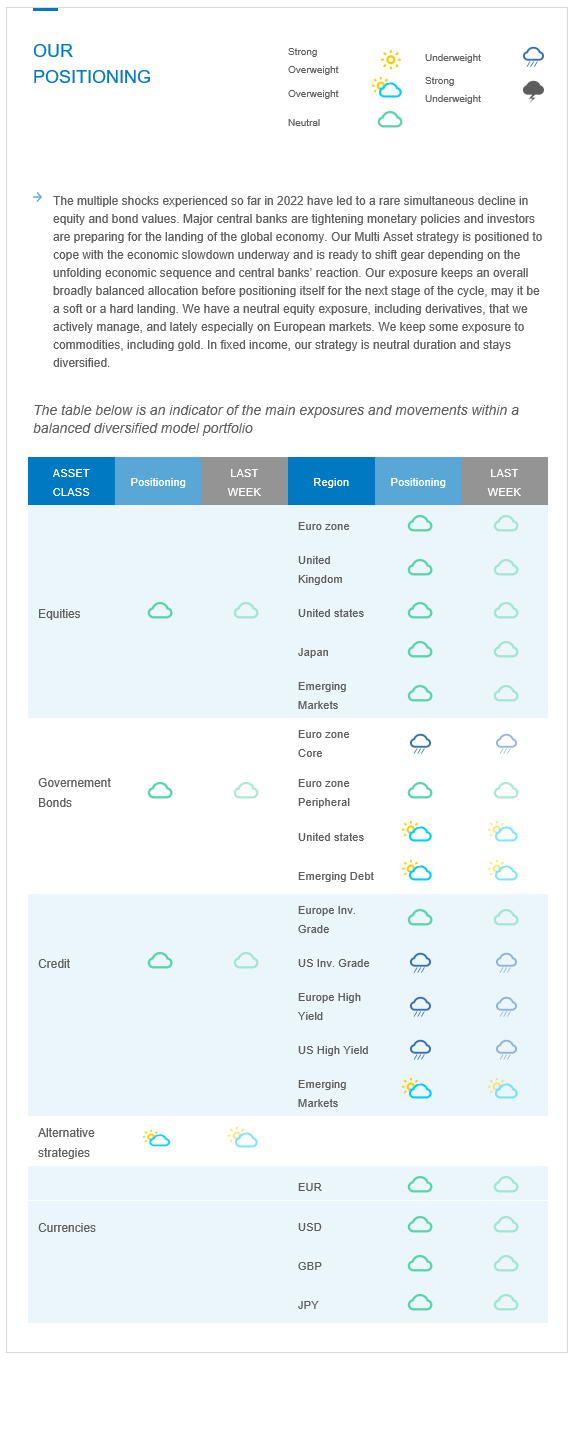Click the arrow bullet beside the paragraph
The image size is (573, 1450).
coord(37,197)
